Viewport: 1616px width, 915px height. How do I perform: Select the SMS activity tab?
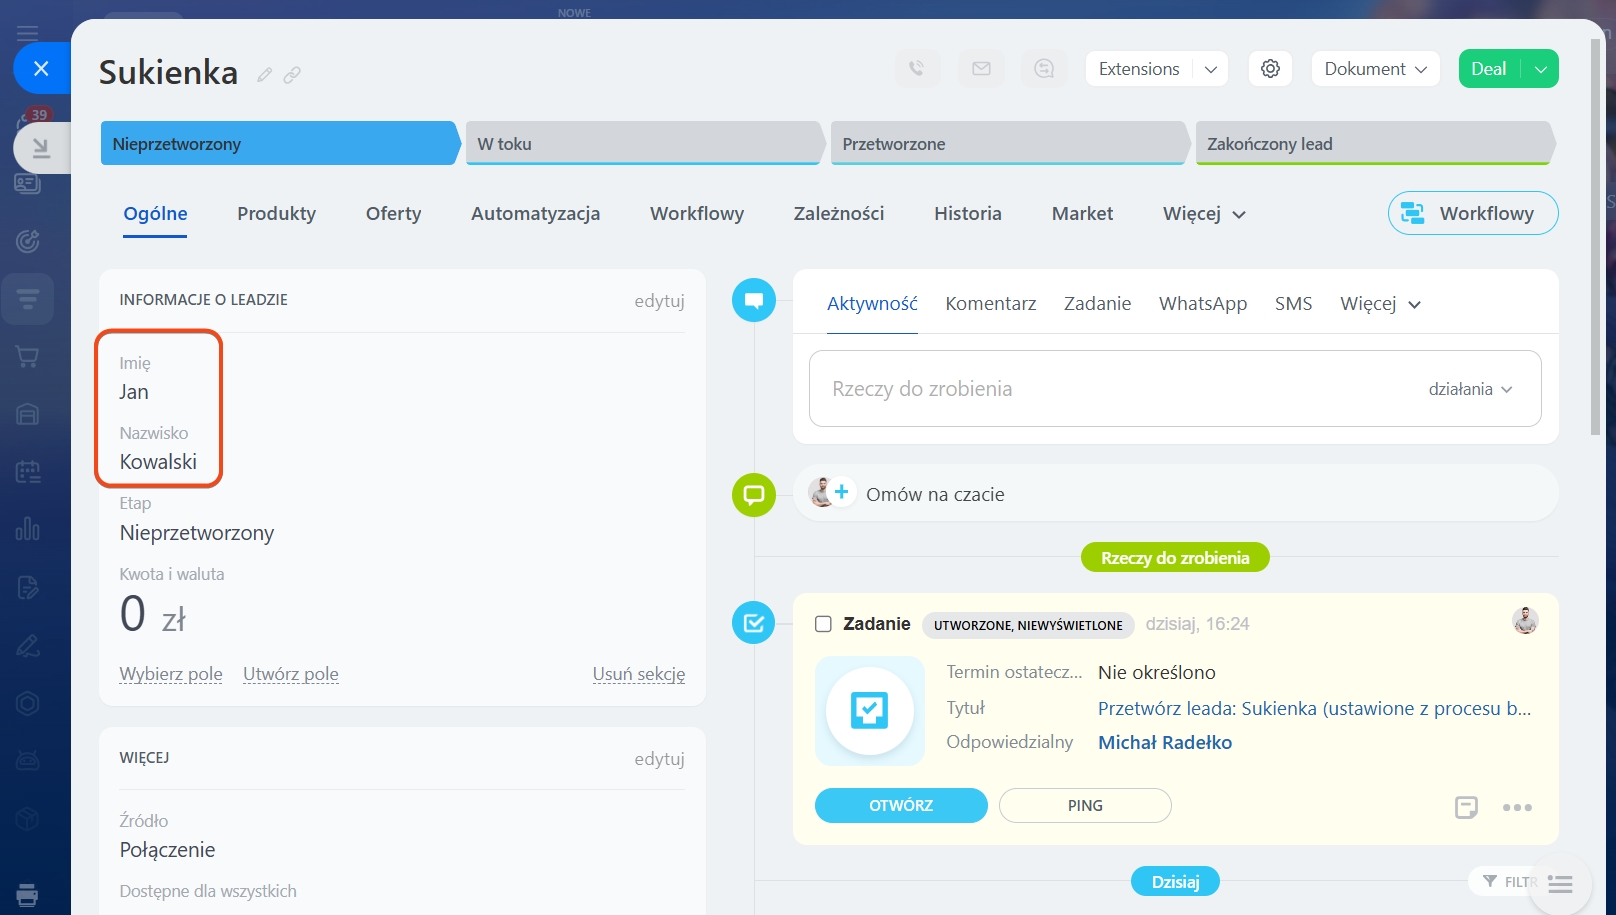click(1293, 304)
